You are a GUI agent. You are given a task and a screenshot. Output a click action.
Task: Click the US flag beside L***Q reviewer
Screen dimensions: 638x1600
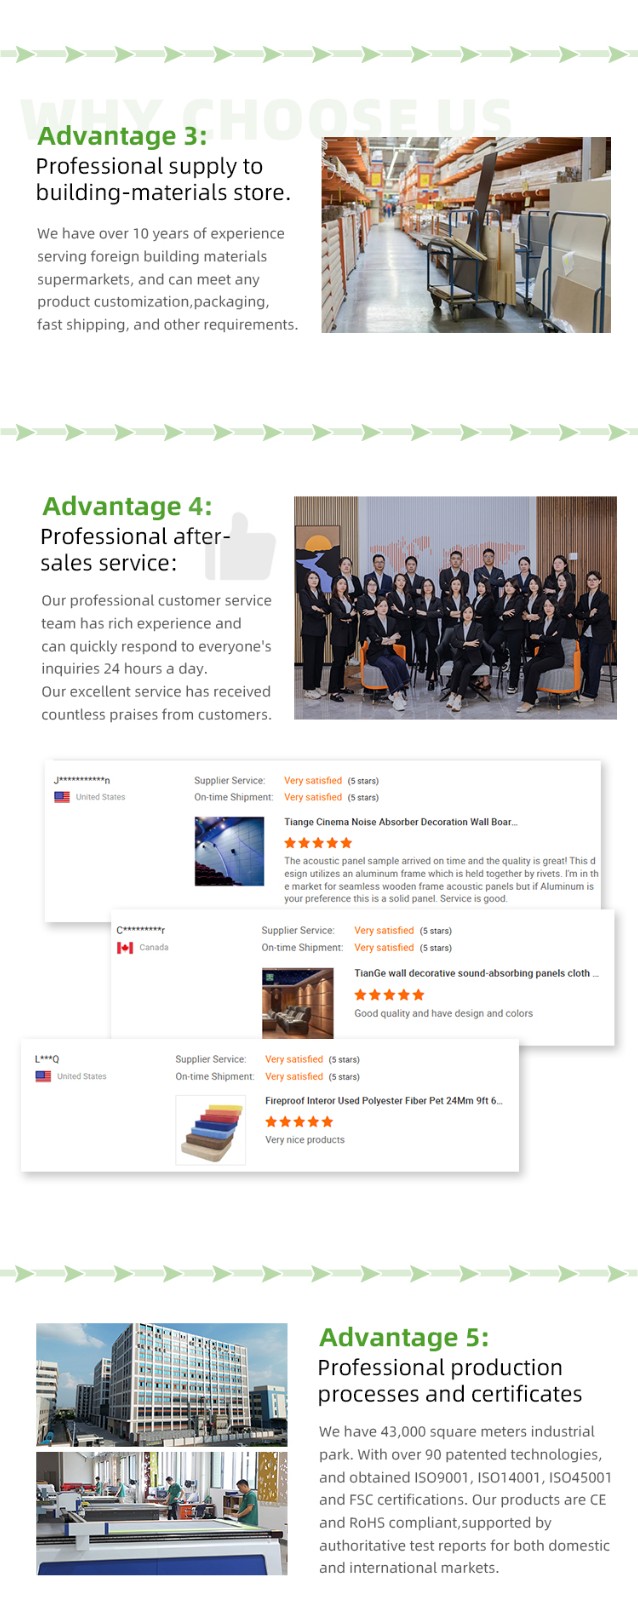coord(43,1076)
